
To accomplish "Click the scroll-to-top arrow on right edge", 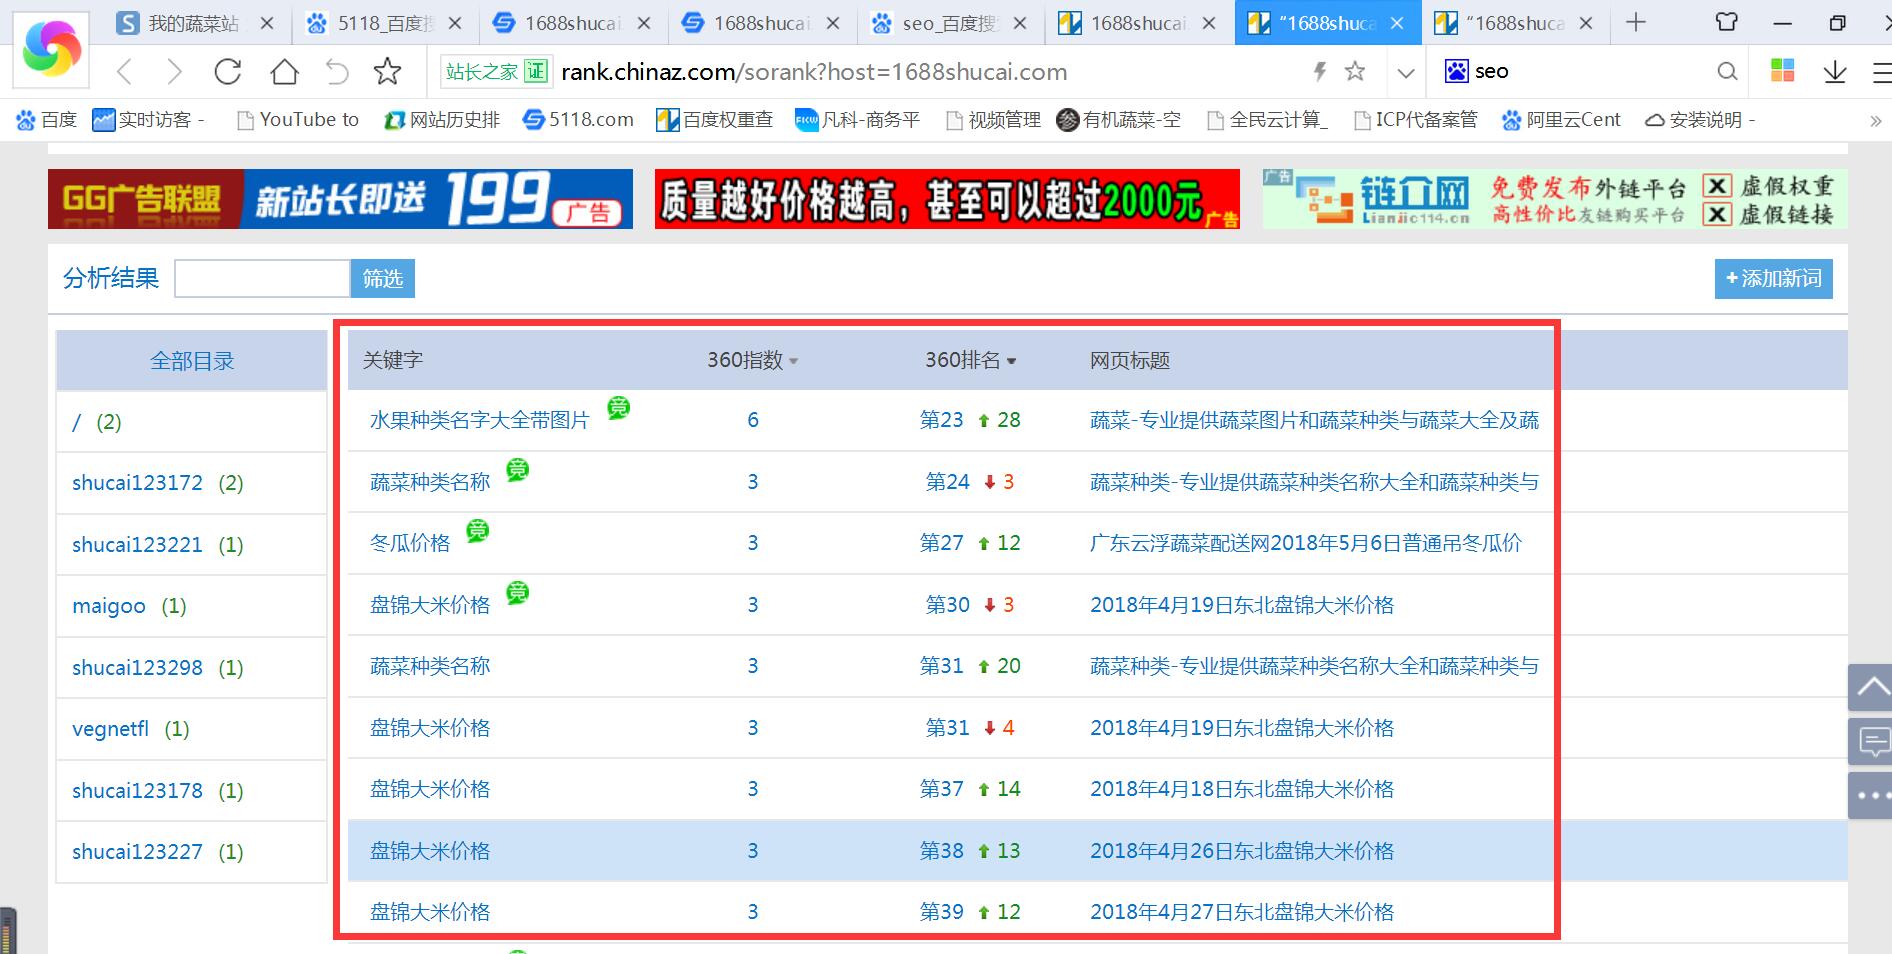I will pos(1871,688).
